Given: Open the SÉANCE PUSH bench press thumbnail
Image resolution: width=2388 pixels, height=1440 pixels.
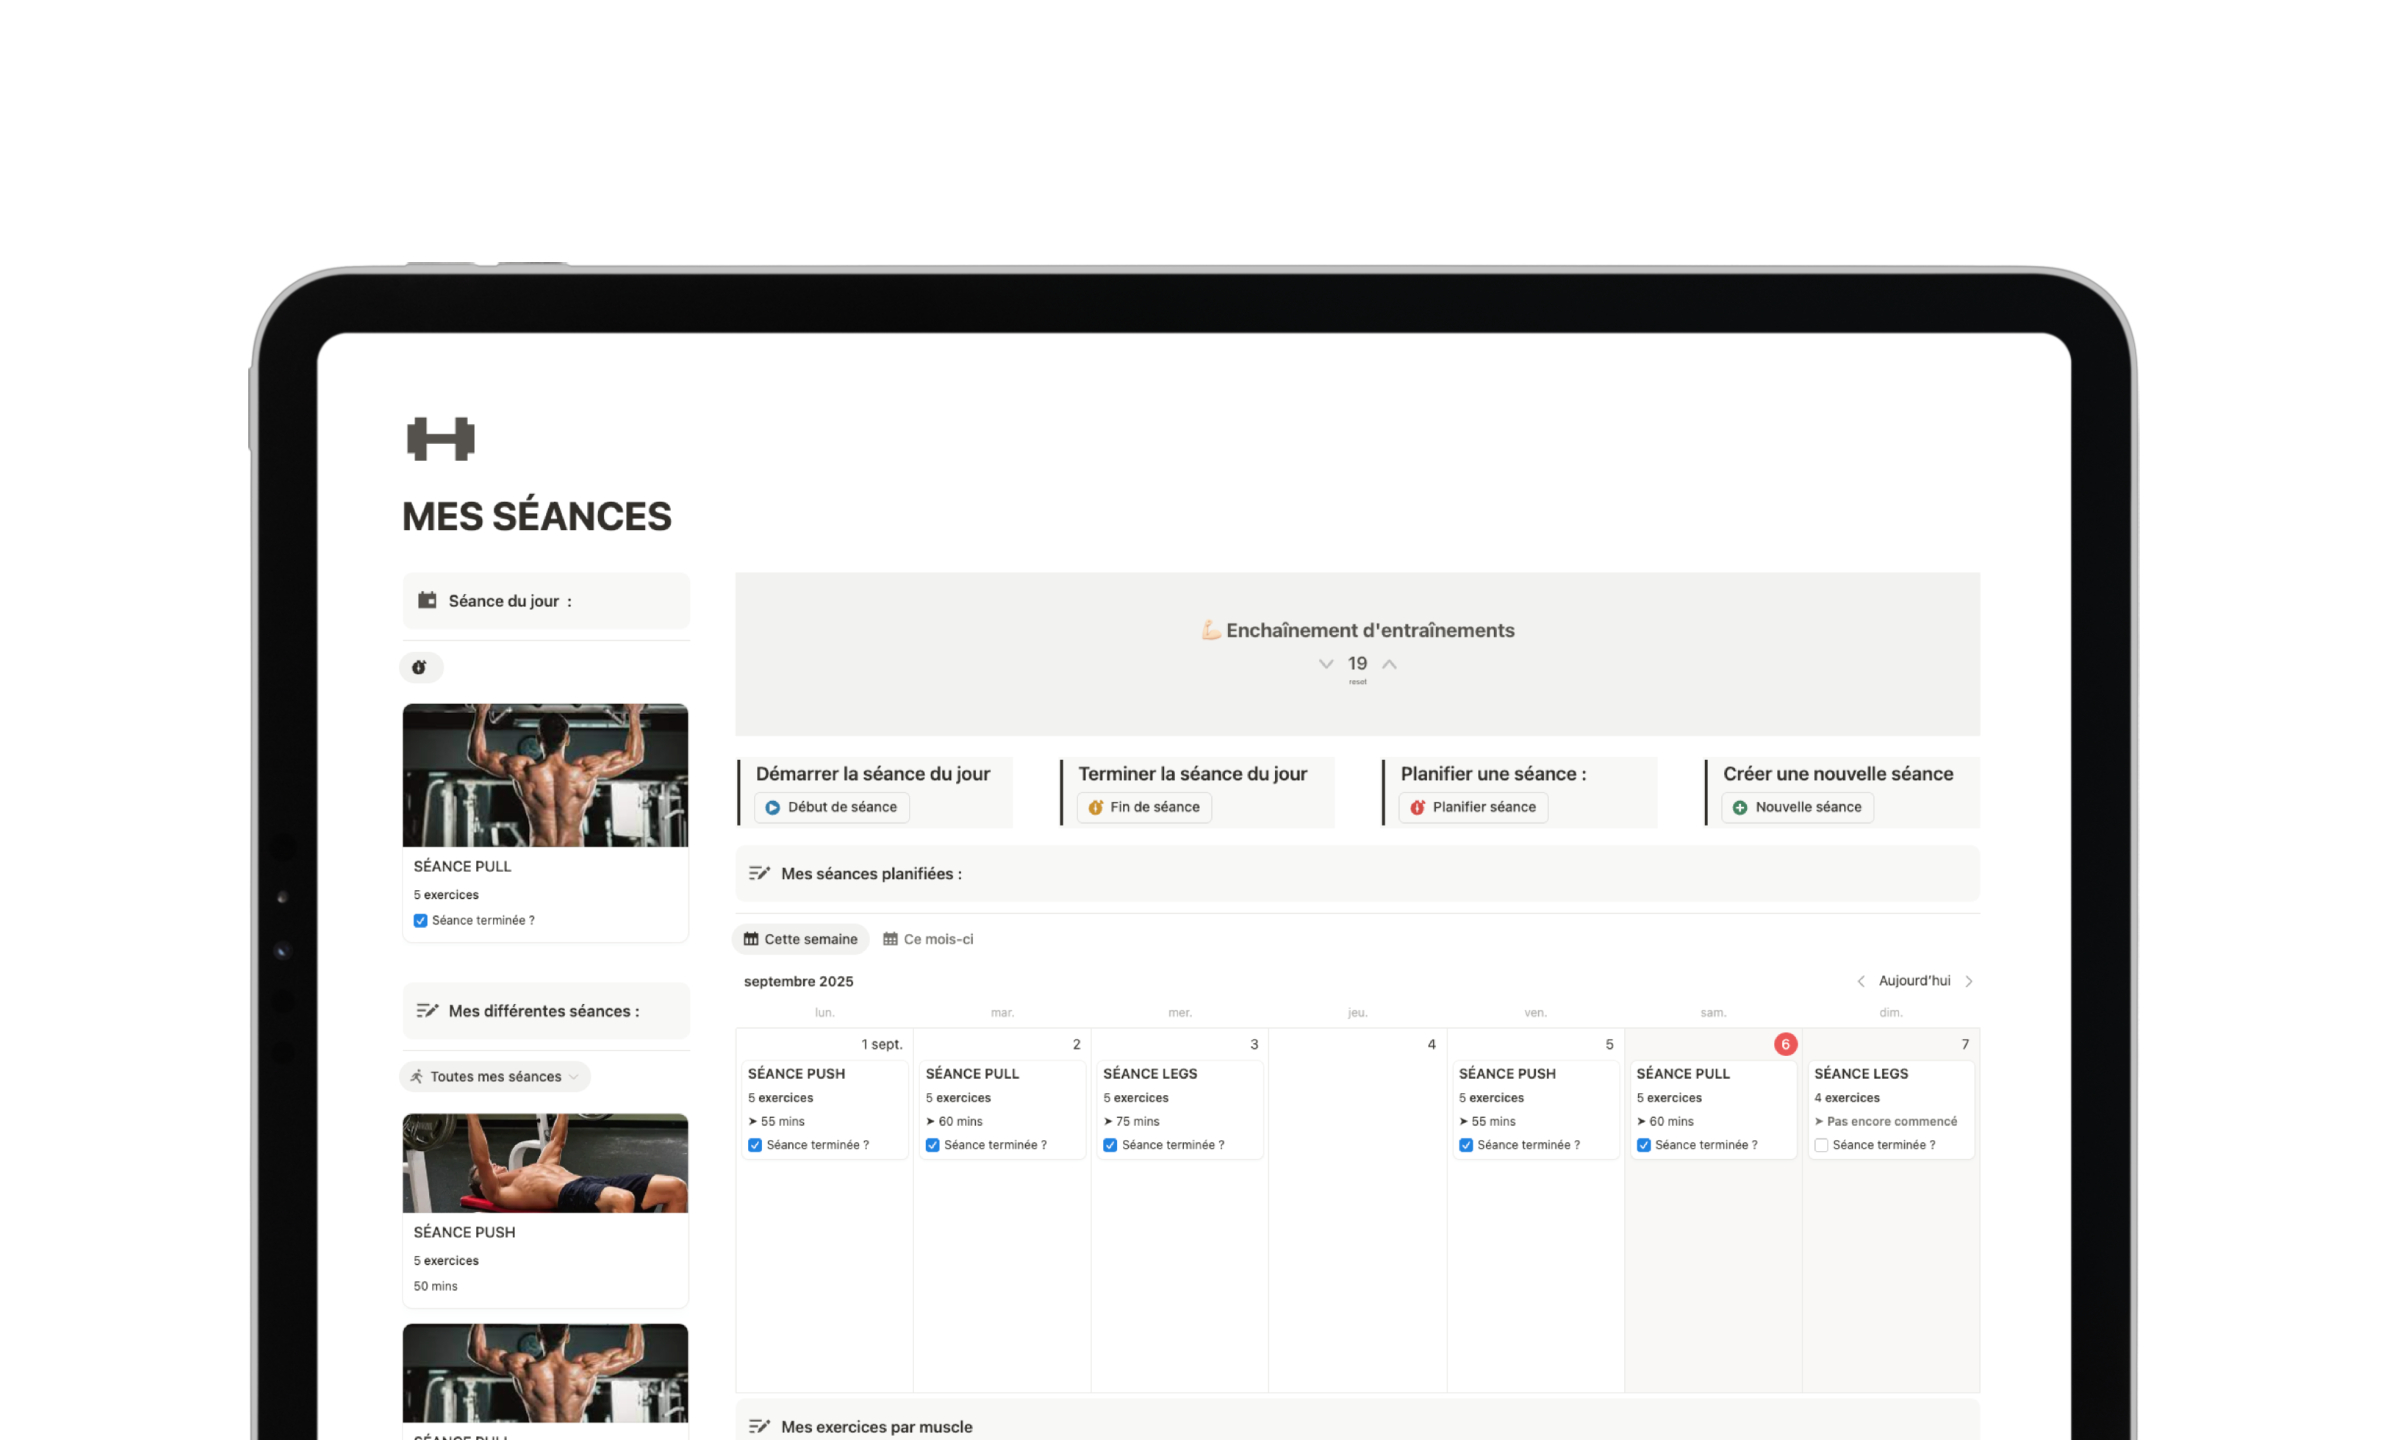Looking at the screenshot, I should tap(545, 1163).
